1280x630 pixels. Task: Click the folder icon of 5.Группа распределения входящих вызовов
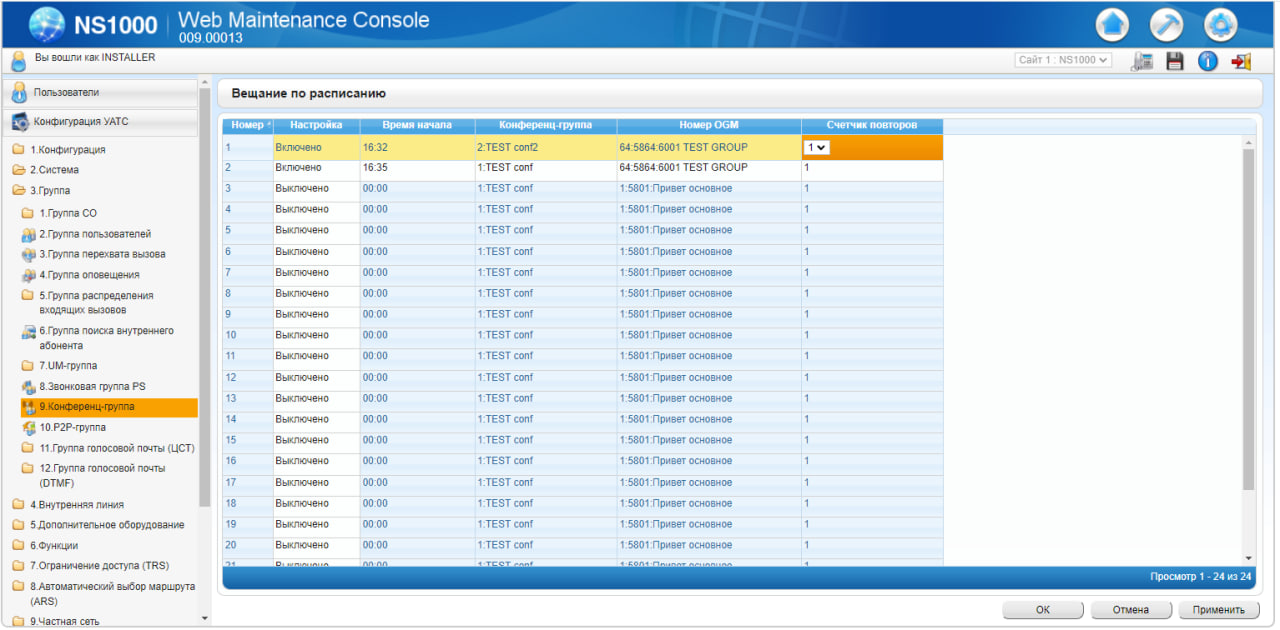click(x=28, y=296)
